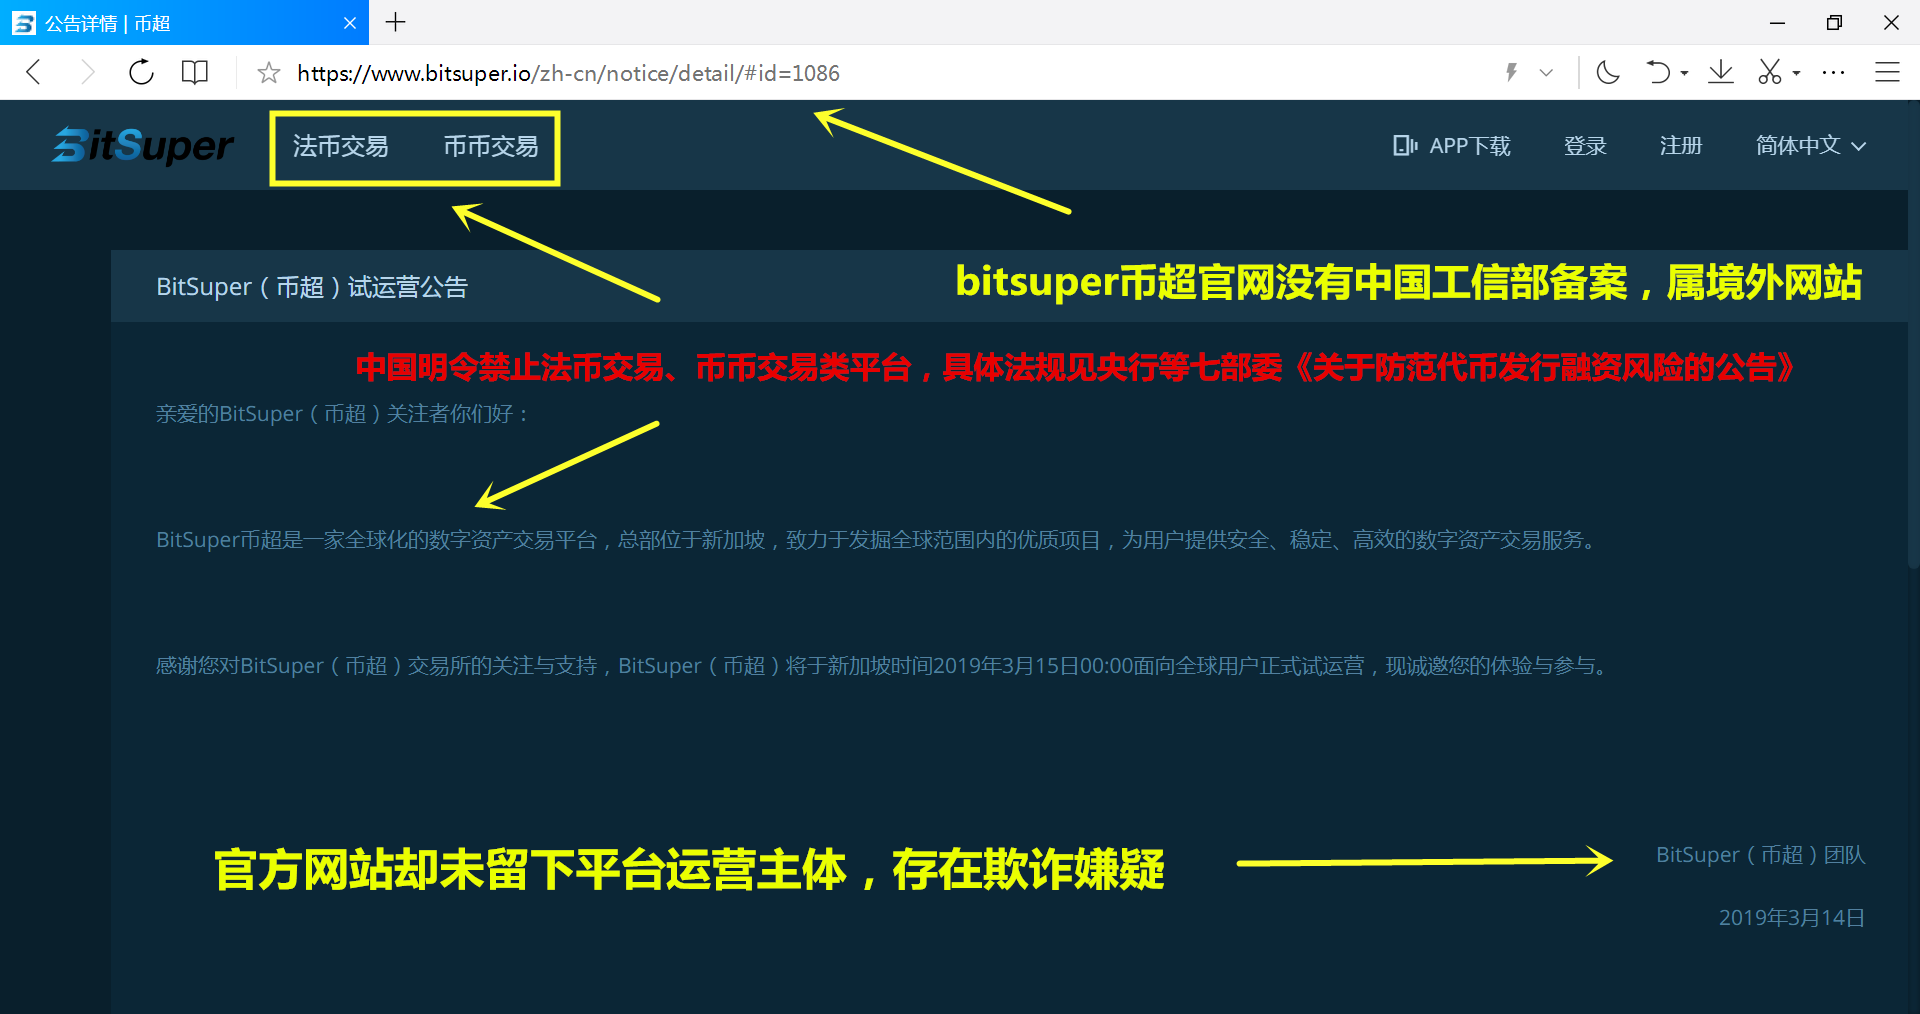Restore down the browser window

(1834, 22)
